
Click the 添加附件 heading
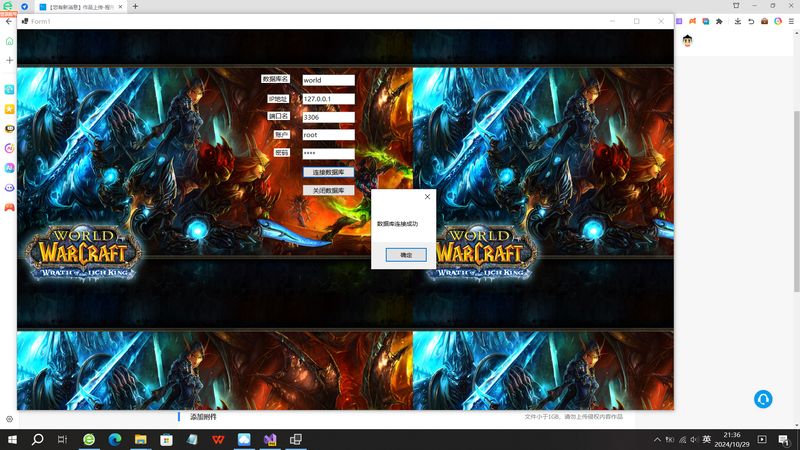[x=203, y=417]
